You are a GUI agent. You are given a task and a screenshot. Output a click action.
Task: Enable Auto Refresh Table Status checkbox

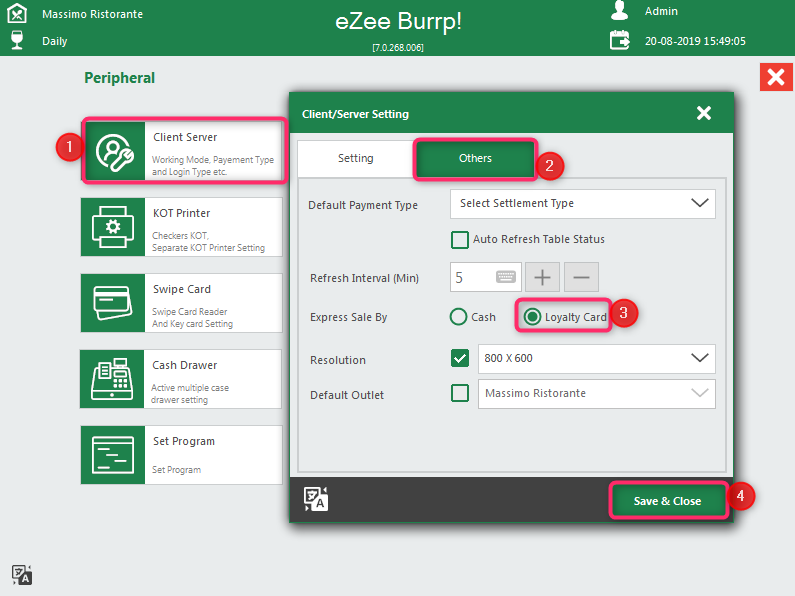(460, 239)
